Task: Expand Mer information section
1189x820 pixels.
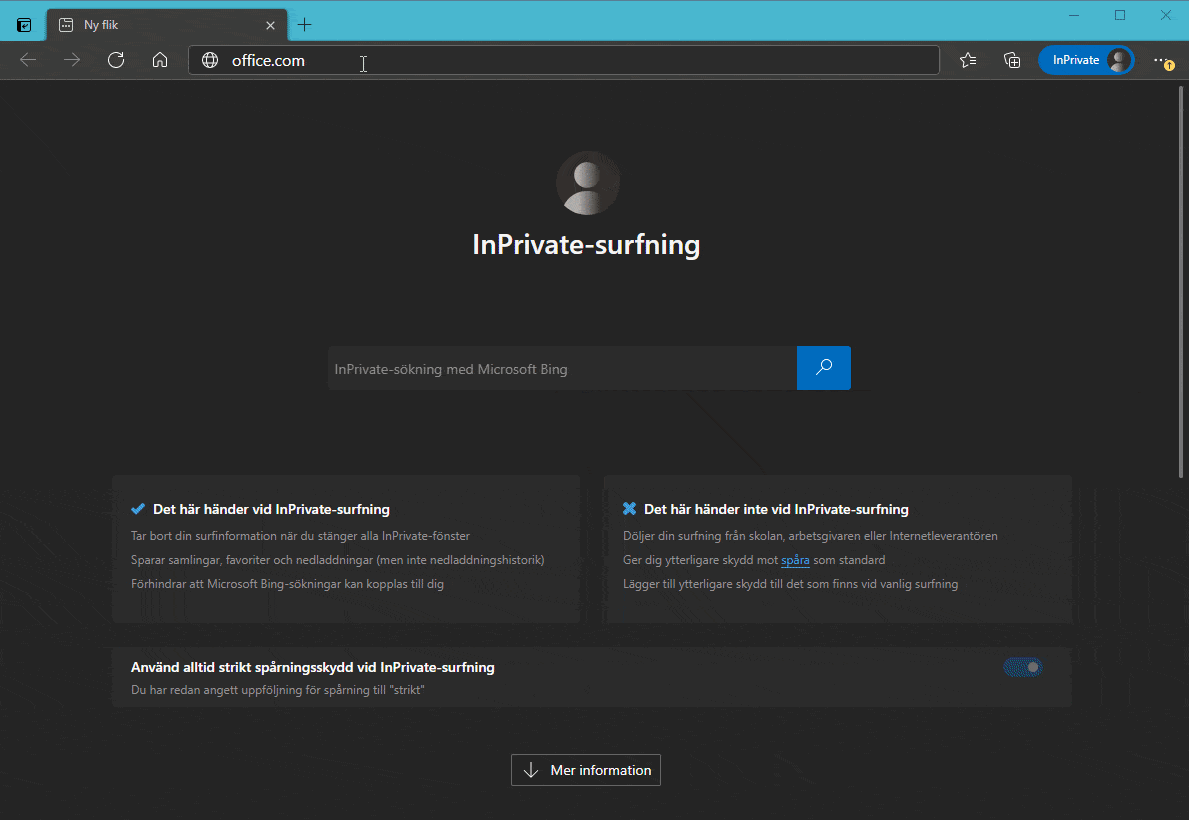Action: (x=586, y=770)
